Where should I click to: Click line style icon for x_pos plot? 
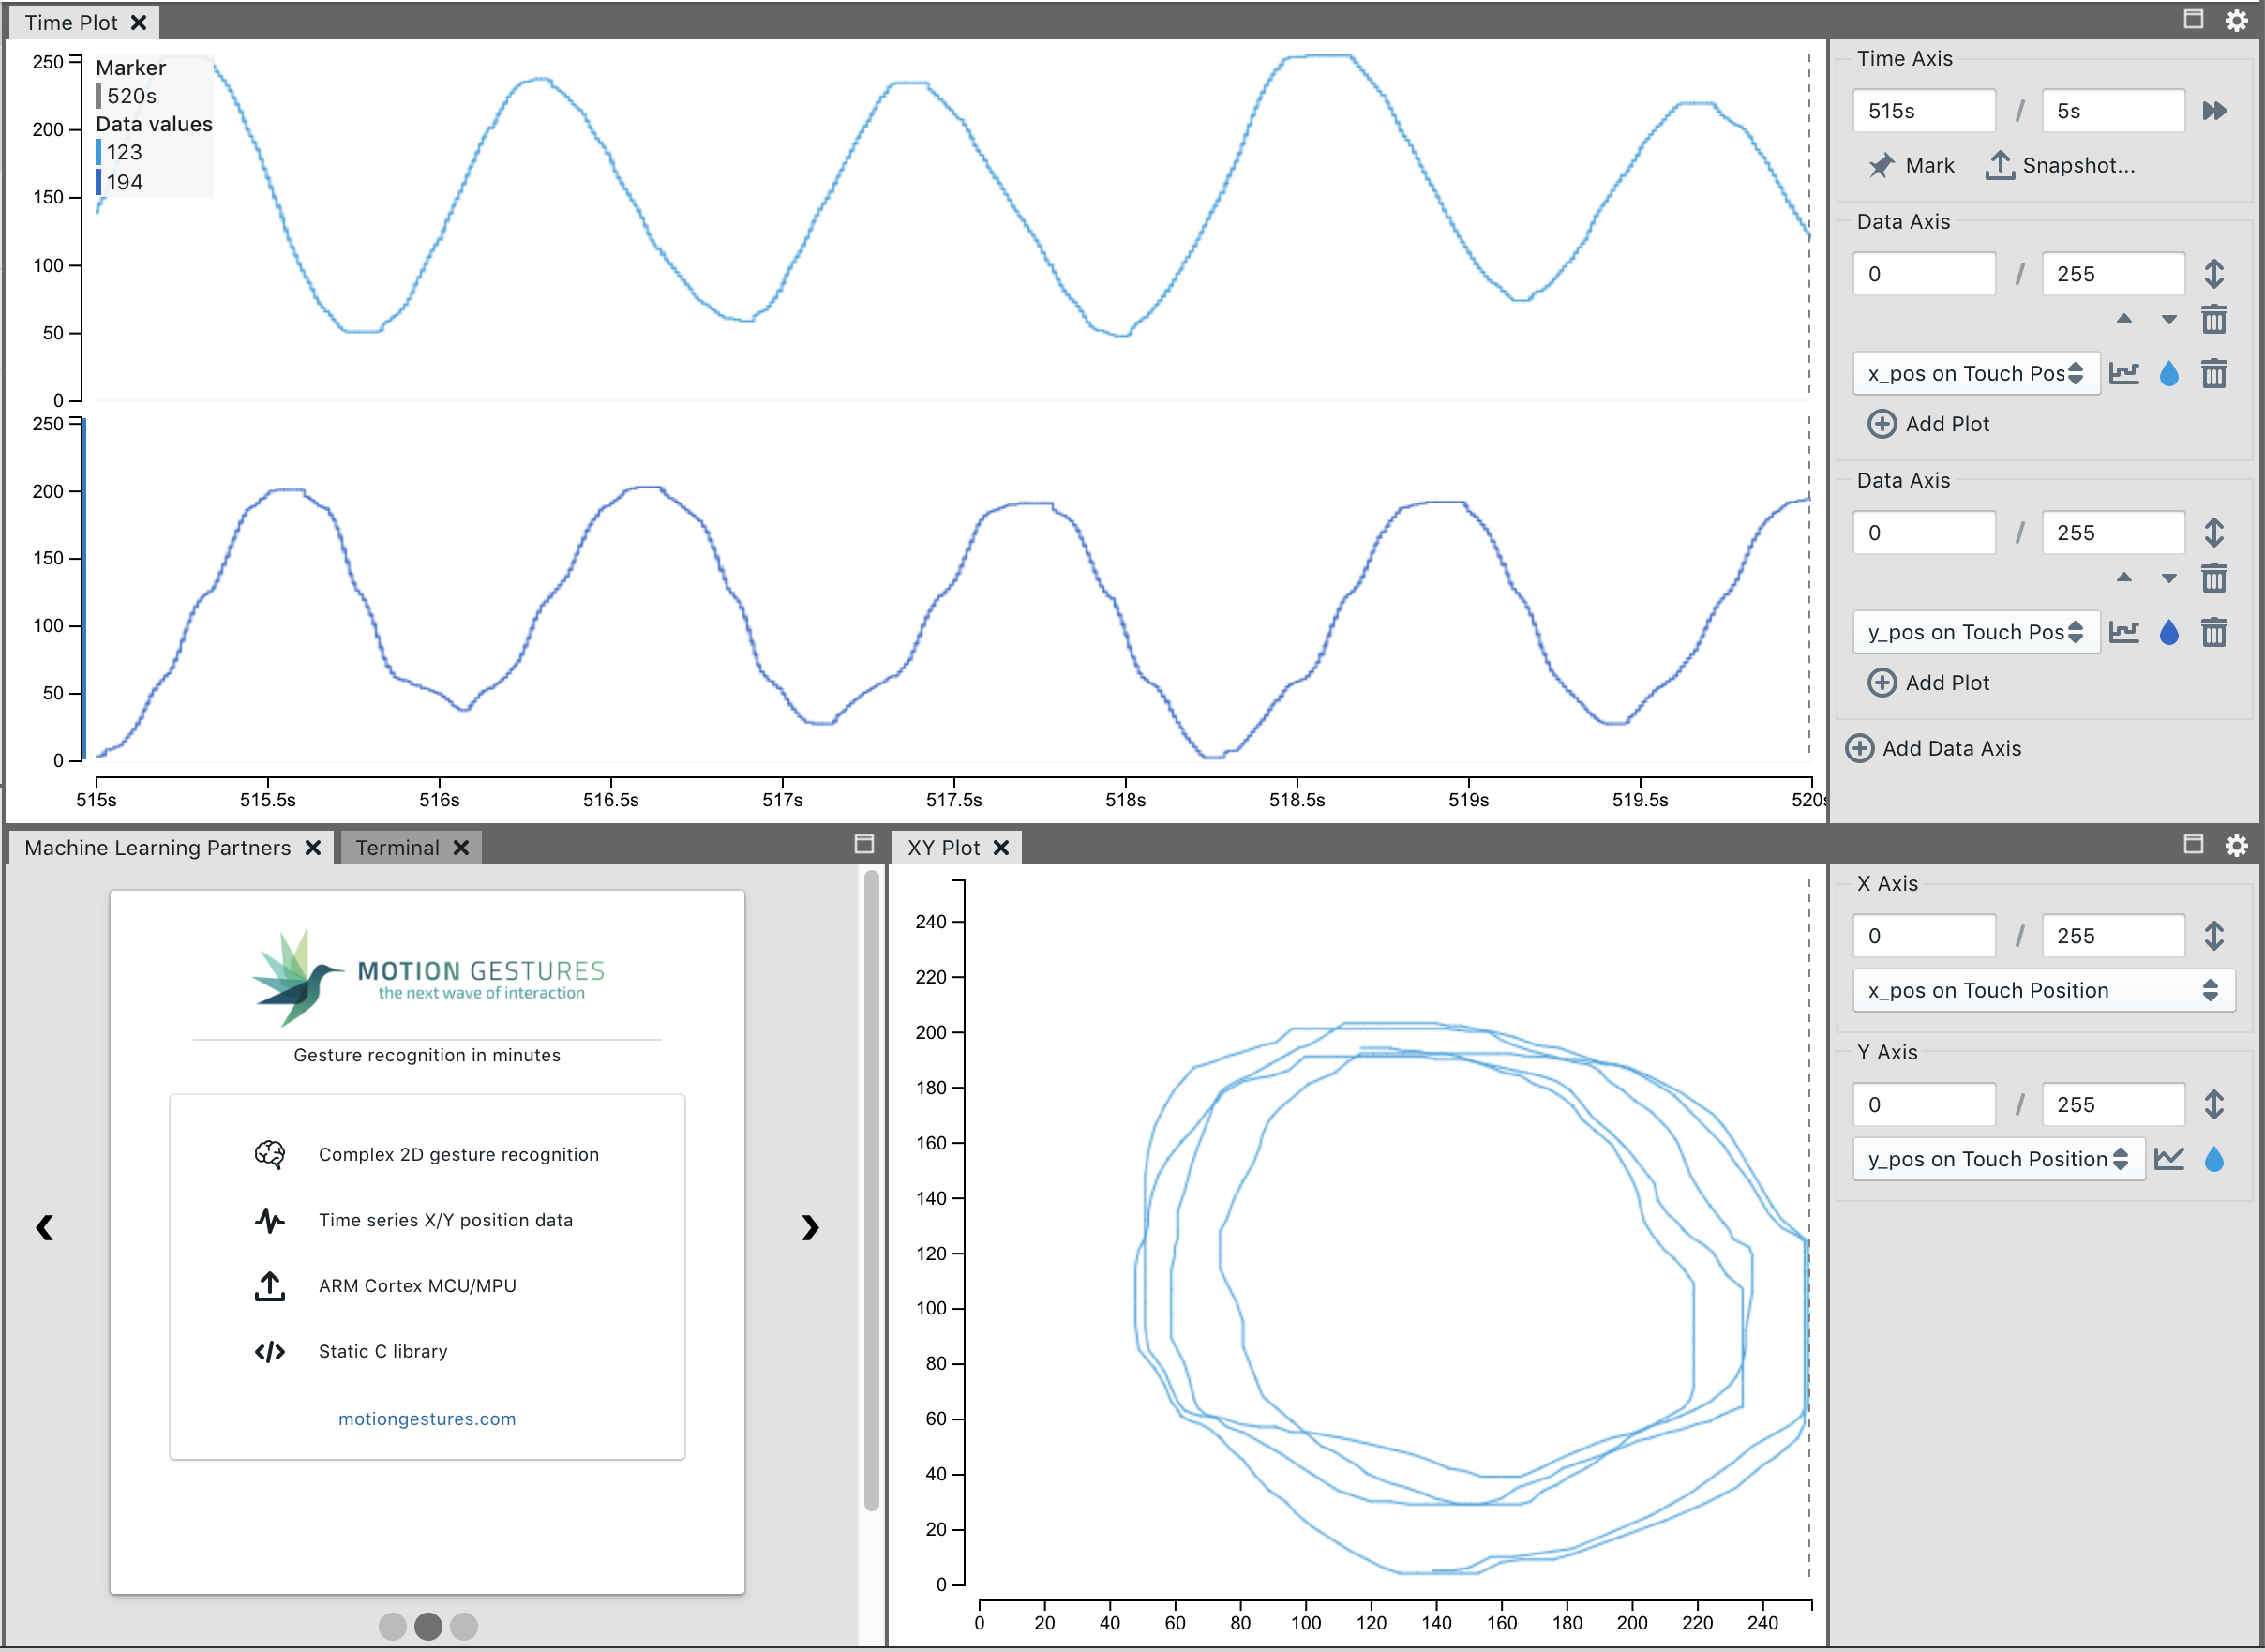coord(2124,374)
